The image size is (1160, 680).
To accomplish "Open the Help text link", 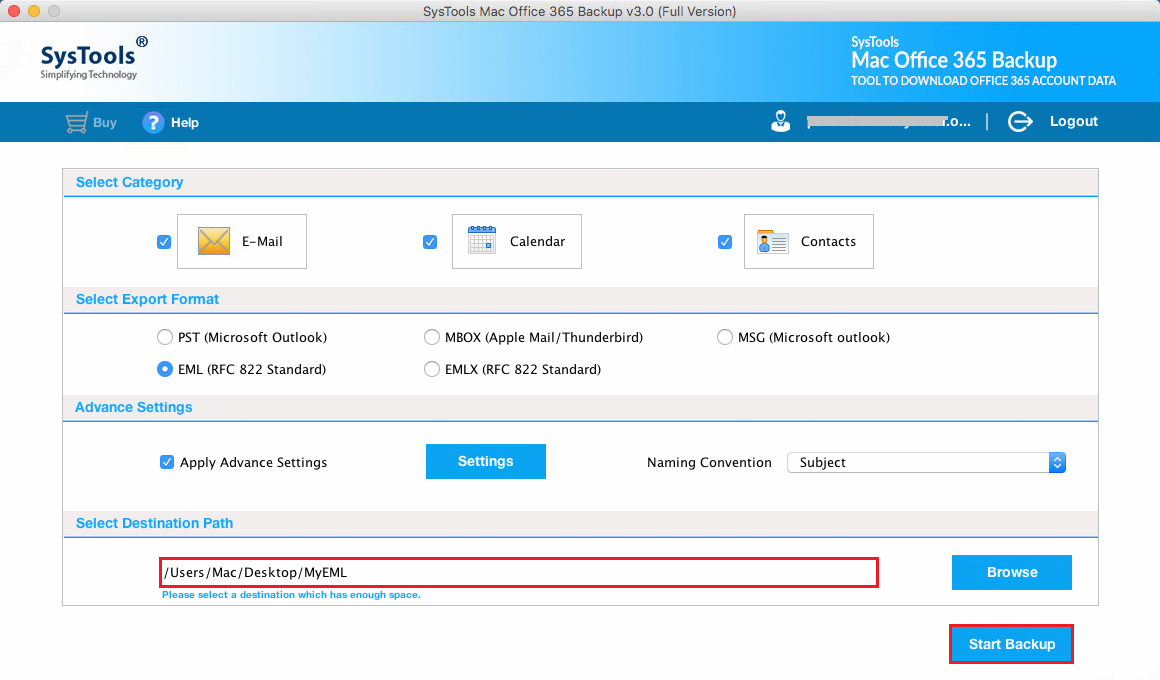I will (x=185, y=123).
